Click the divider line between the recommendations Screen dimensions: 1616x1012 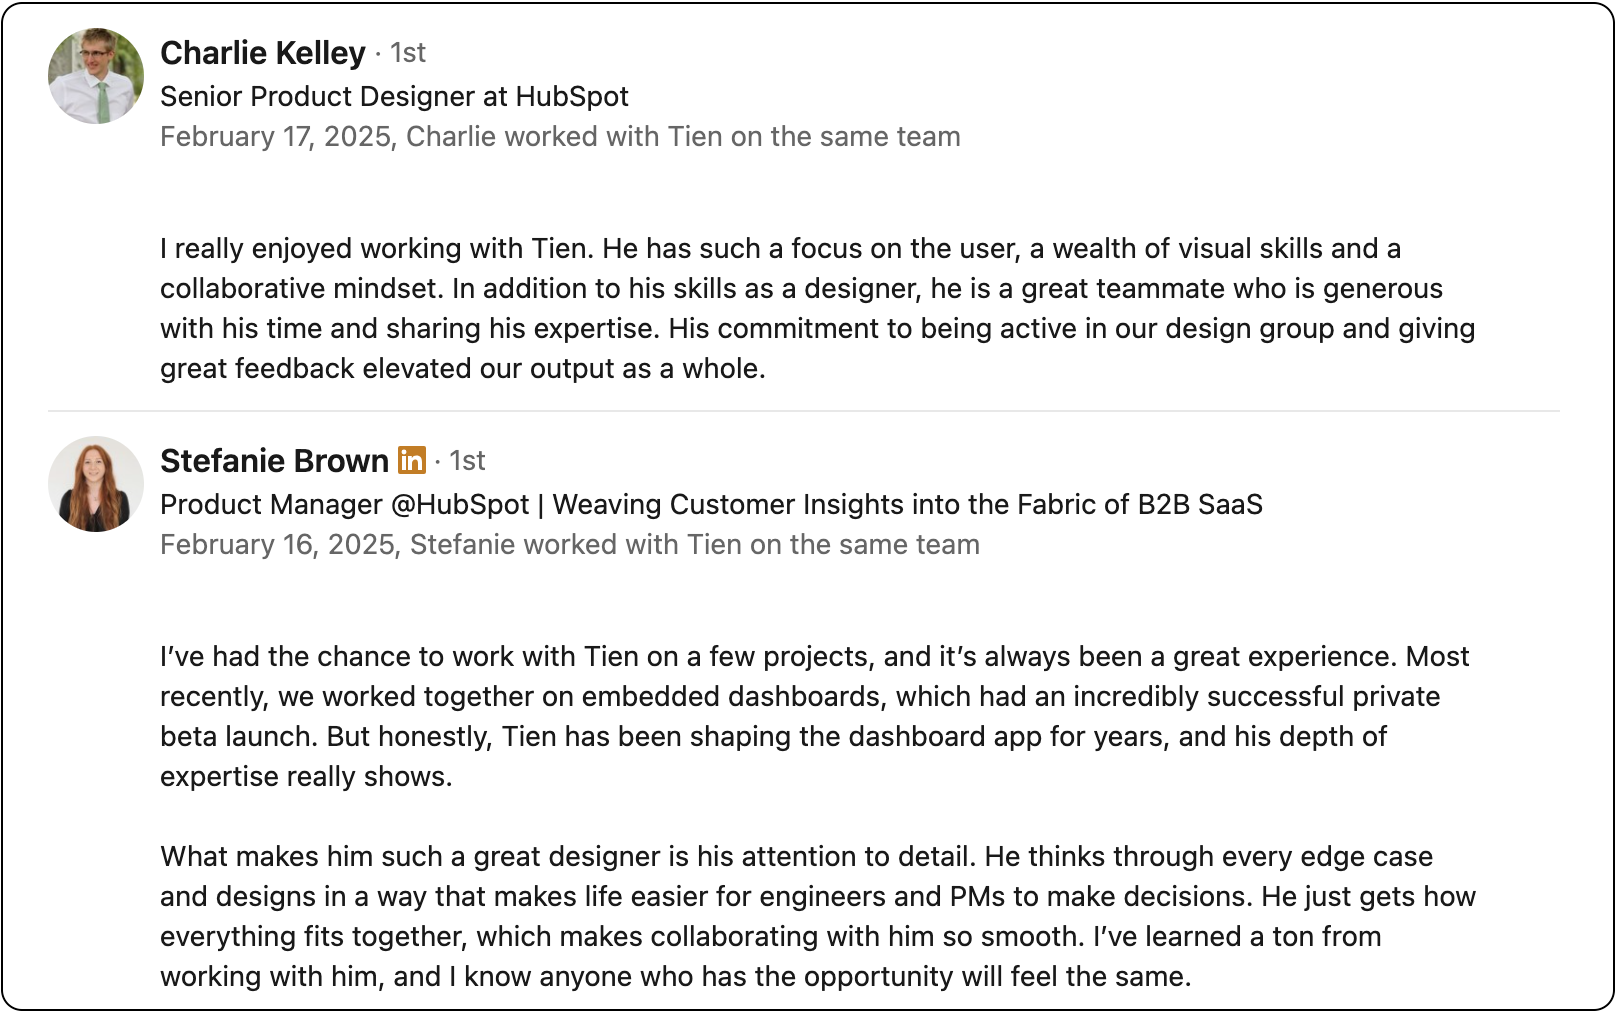pyautogui.click(x=804, y=411)
